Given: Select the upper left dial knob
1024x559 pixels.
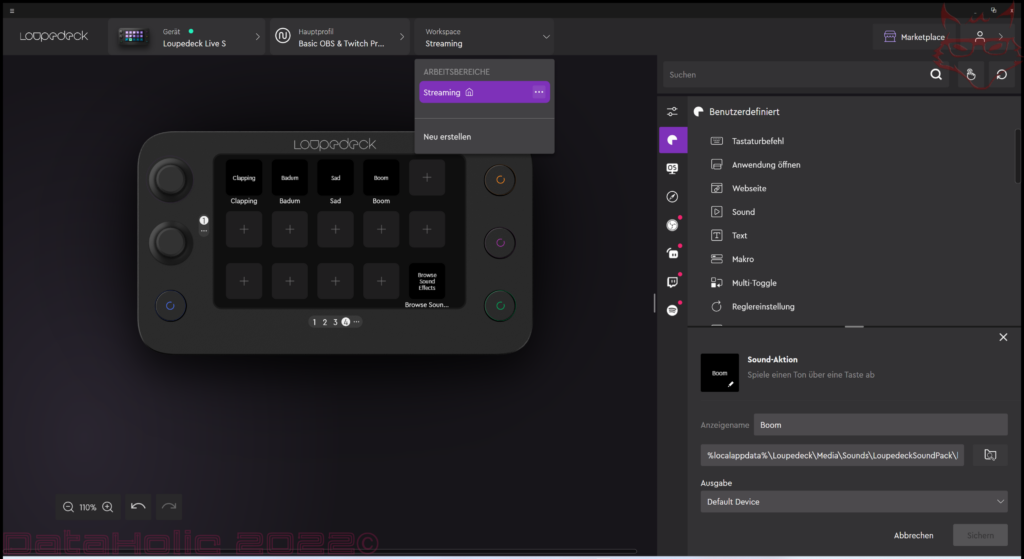Looking at the screenshot, I should pos(170,180).
